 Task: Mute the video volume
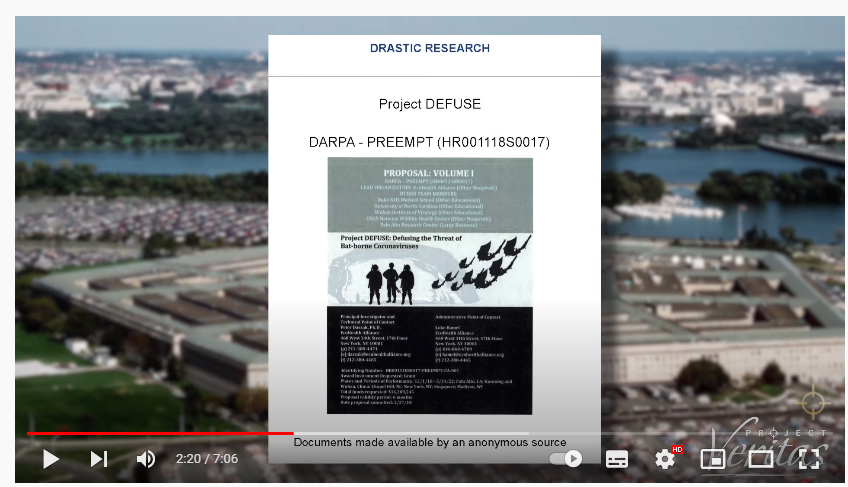tap(145, 459)
